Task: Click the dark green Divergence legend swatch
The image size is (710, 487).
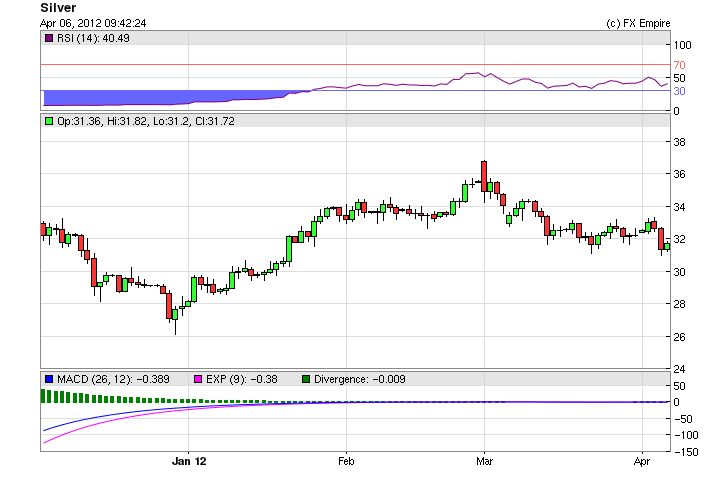Action: coord(306,379)
